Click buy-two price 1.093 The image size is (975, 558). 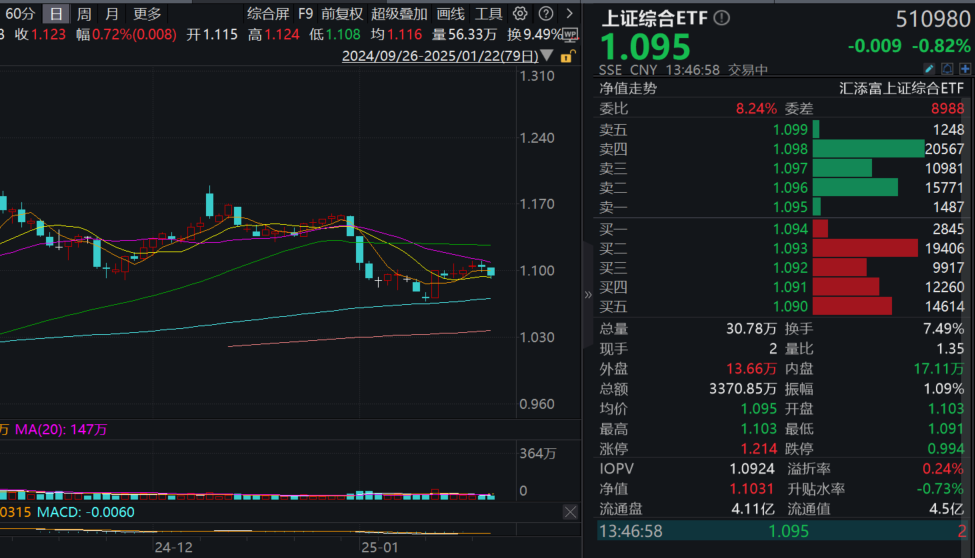[x=790, y=248]
